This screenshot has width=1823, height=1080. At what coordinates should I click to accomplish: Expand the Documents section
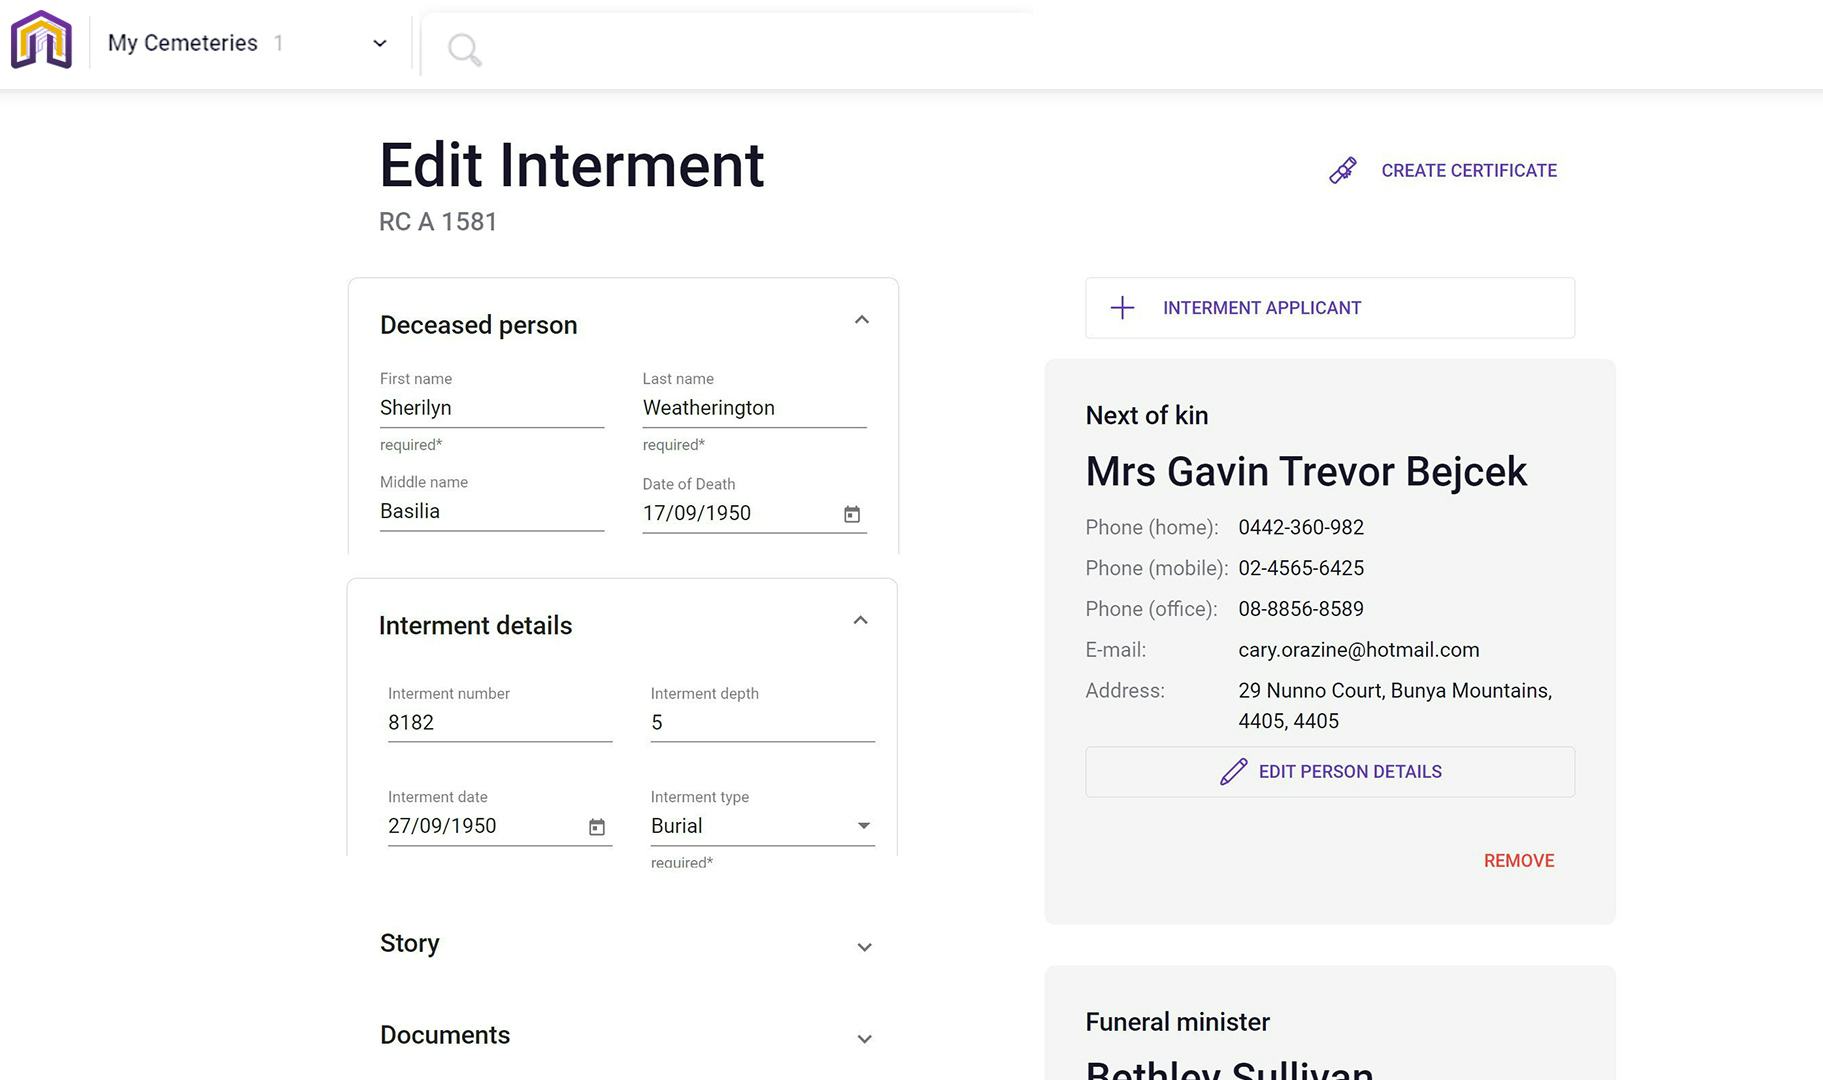coord(864,1039)
